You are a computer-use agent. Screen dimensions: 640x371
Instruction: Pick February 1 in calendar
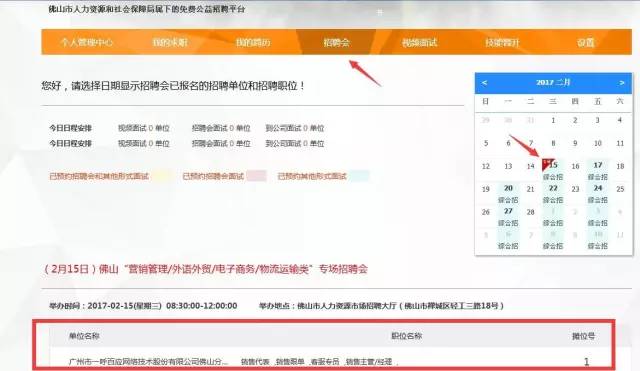click(x=553, y=120)
